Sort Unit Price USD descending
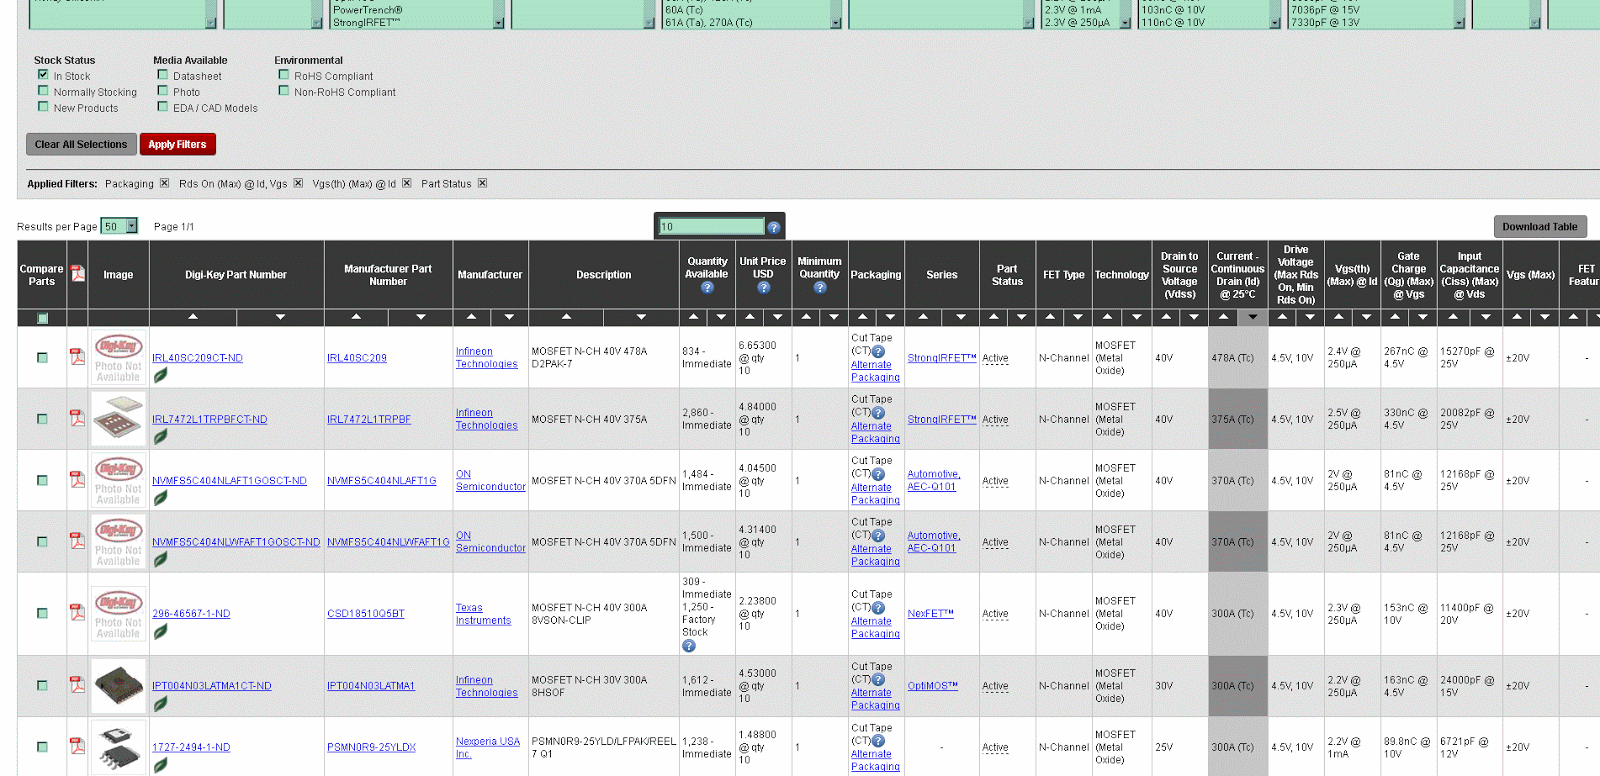1600x776 pixels. [777, 317]
